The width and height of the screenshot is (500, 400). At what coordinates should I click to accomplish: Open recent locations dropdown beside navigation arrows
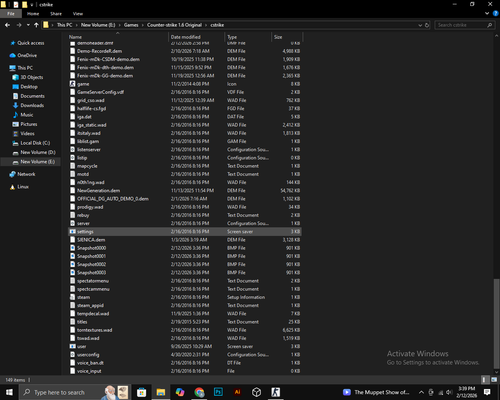point(28,25)
